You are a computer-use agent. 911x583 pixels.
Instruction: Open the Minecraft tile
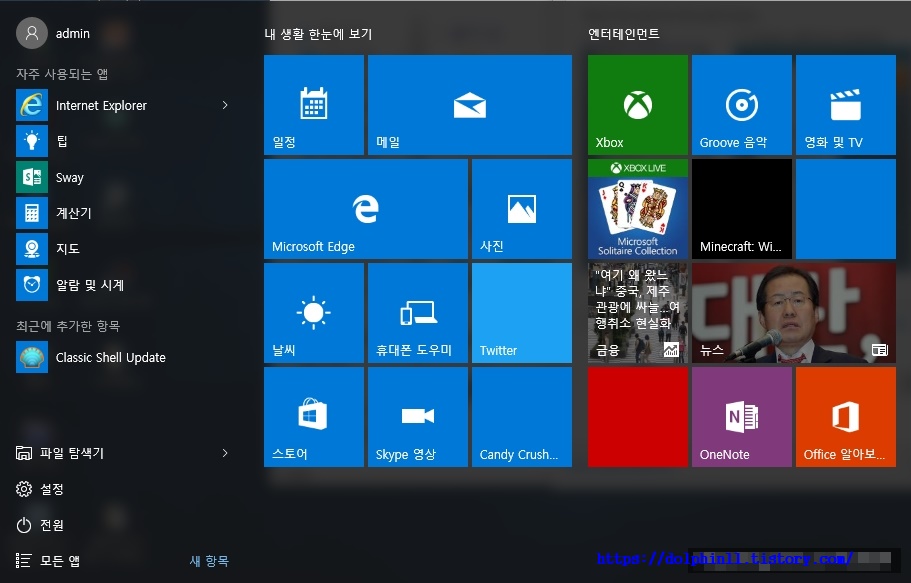point(742,209)
